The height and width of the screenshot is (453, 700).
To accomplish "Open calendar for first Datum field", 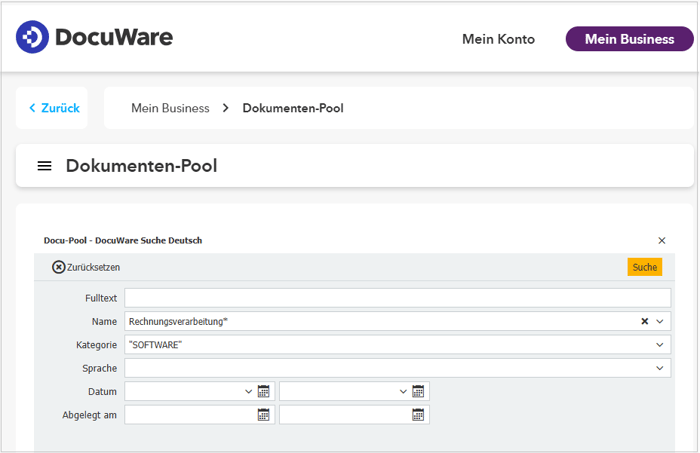I will point(263,391).
